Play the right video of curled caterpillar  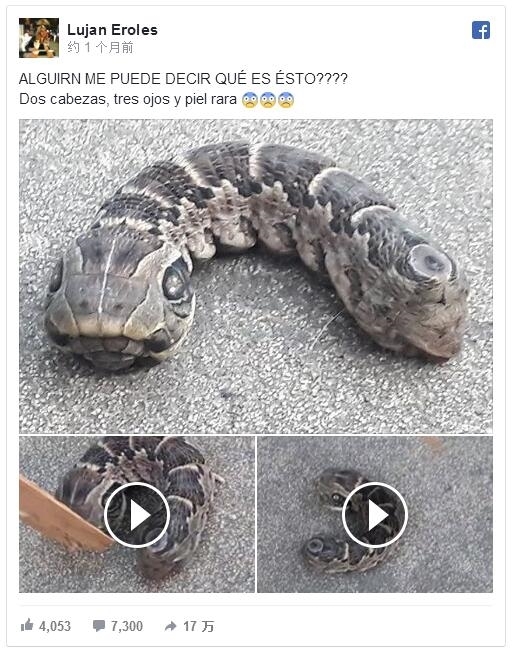coord(375,515)
